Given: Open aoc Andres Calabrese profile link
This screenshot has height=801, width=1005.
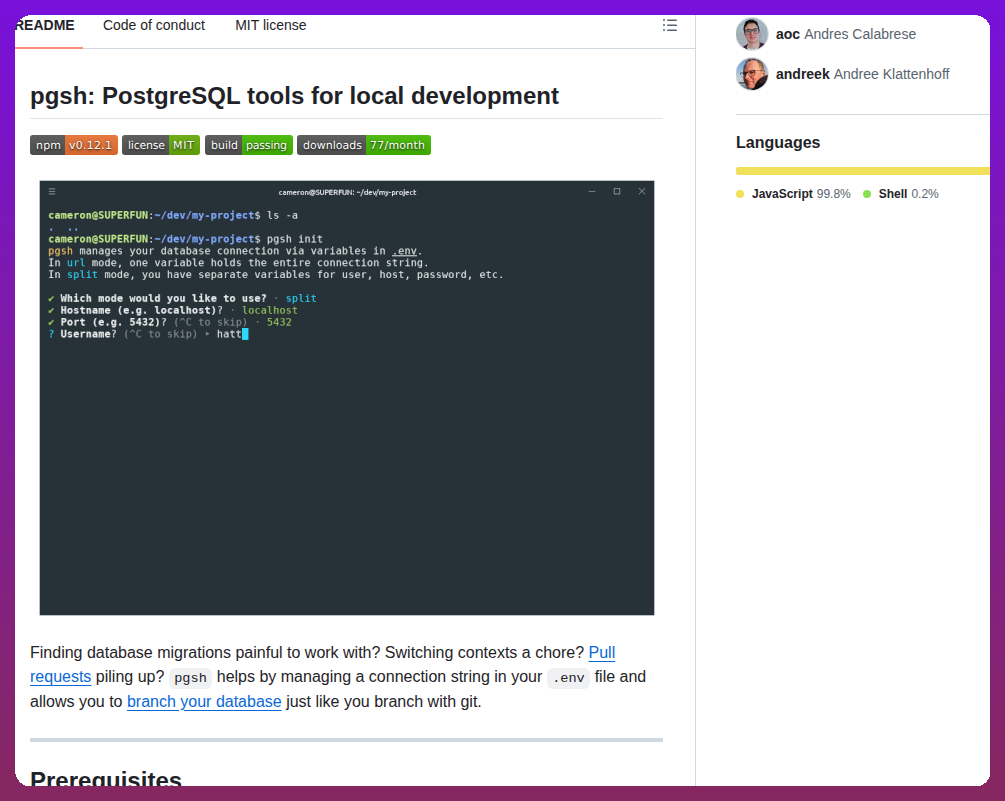Looking at the screenshot, I should pos(845,34).
